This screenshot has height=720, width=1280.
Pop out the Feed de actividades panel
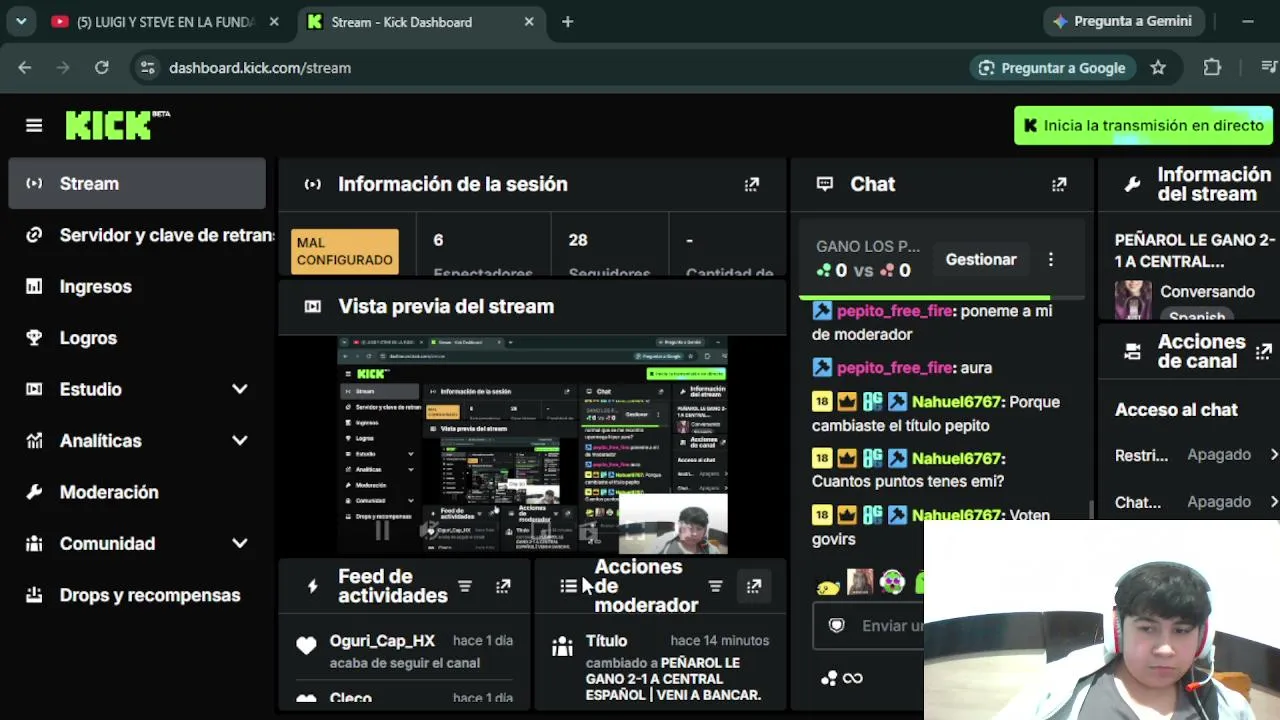click(x=503, y=586)
